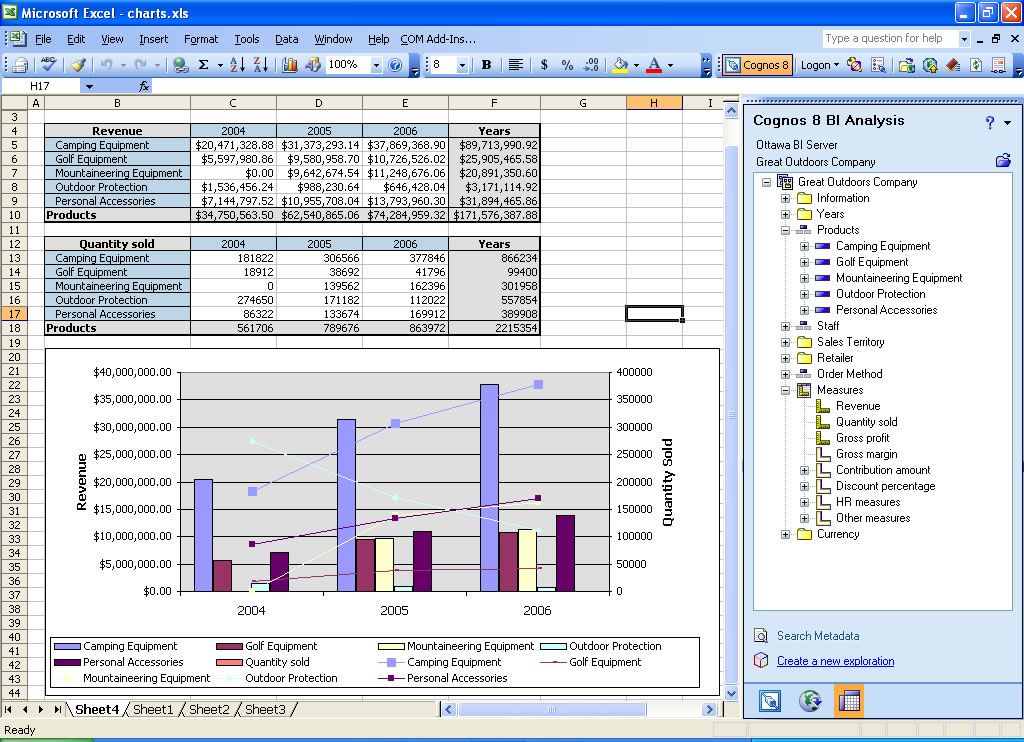Open the Zoom 100% dropdown
1024x742 pixels.
tap(376, 65)
